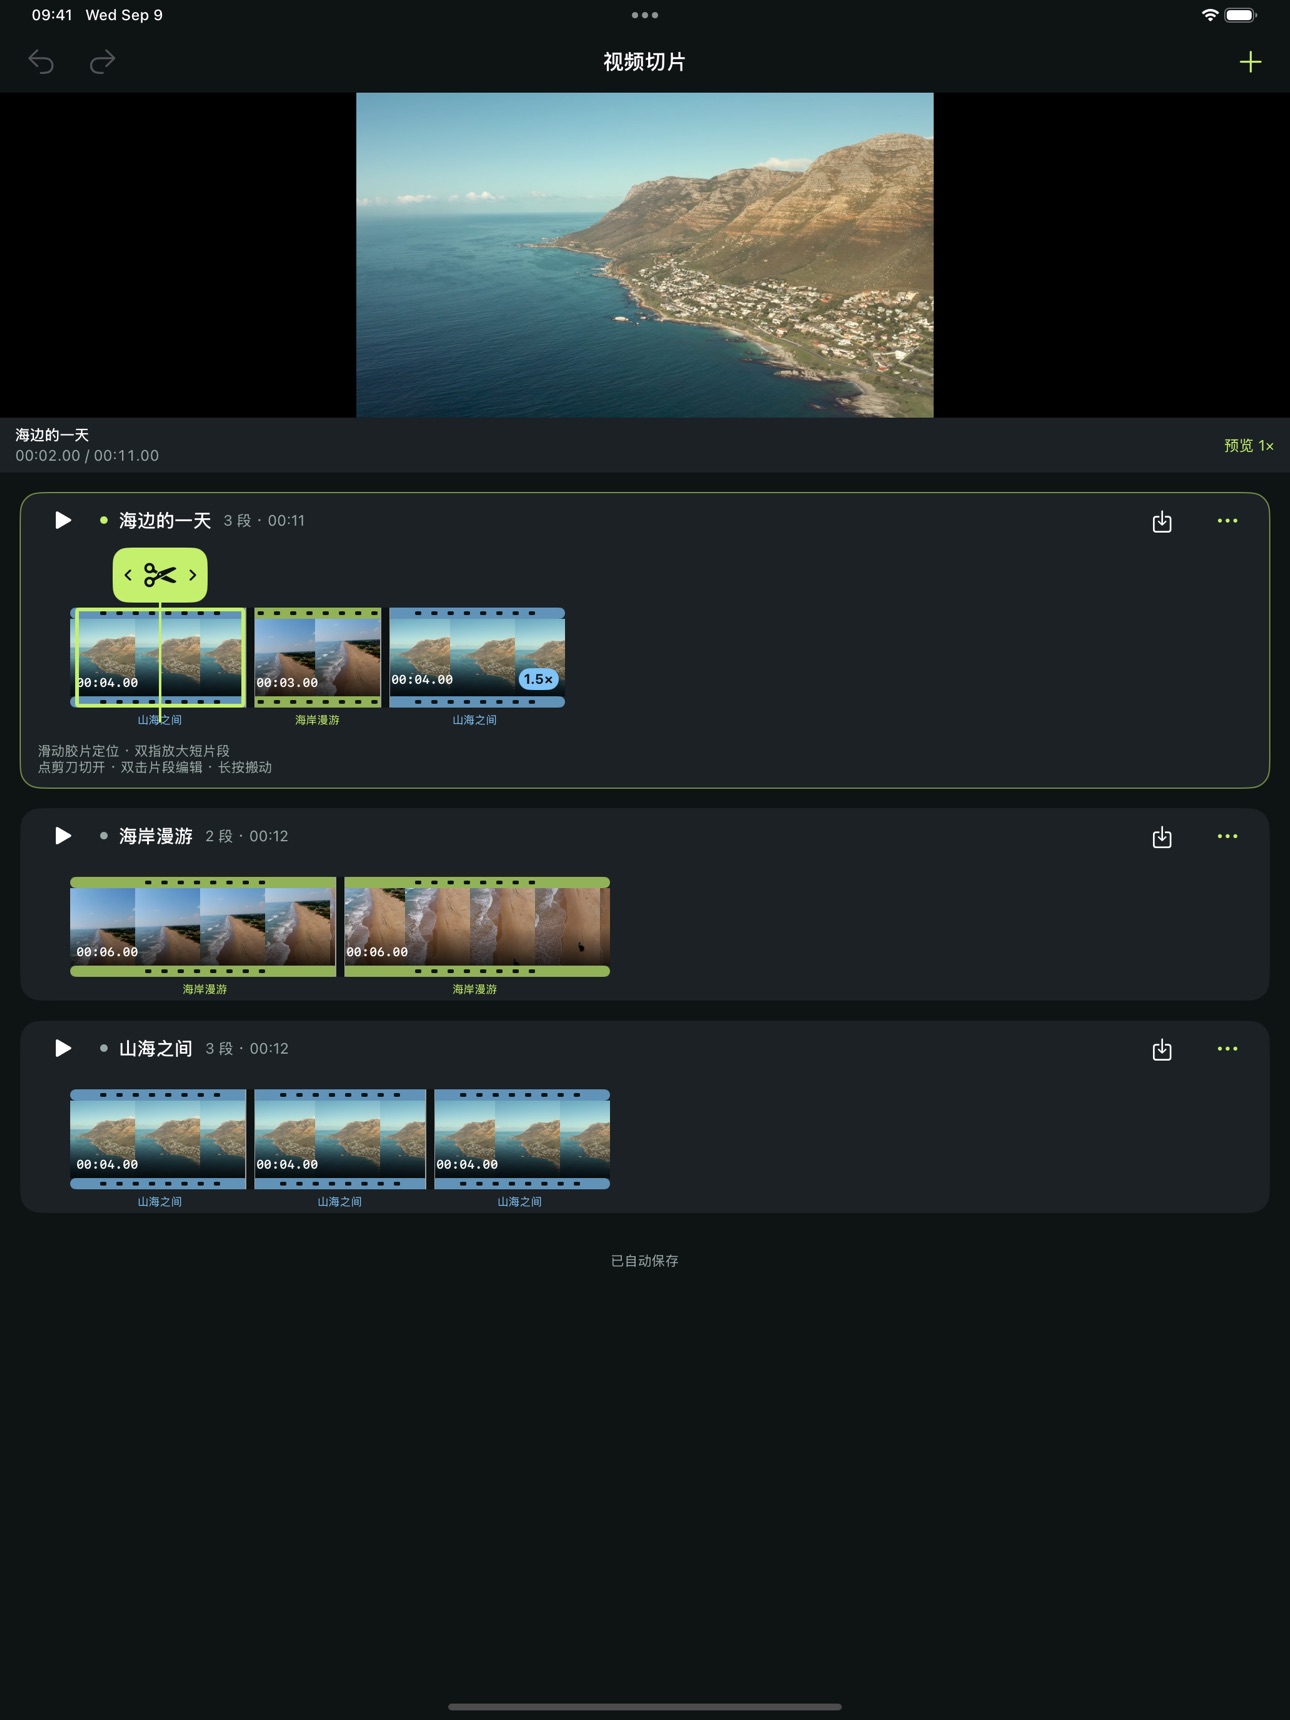Image resolution: width=1290 pixels, height=1720 pixels.
Task: Open more options for 山海之间
Action: click(x=1227, y=1048)
